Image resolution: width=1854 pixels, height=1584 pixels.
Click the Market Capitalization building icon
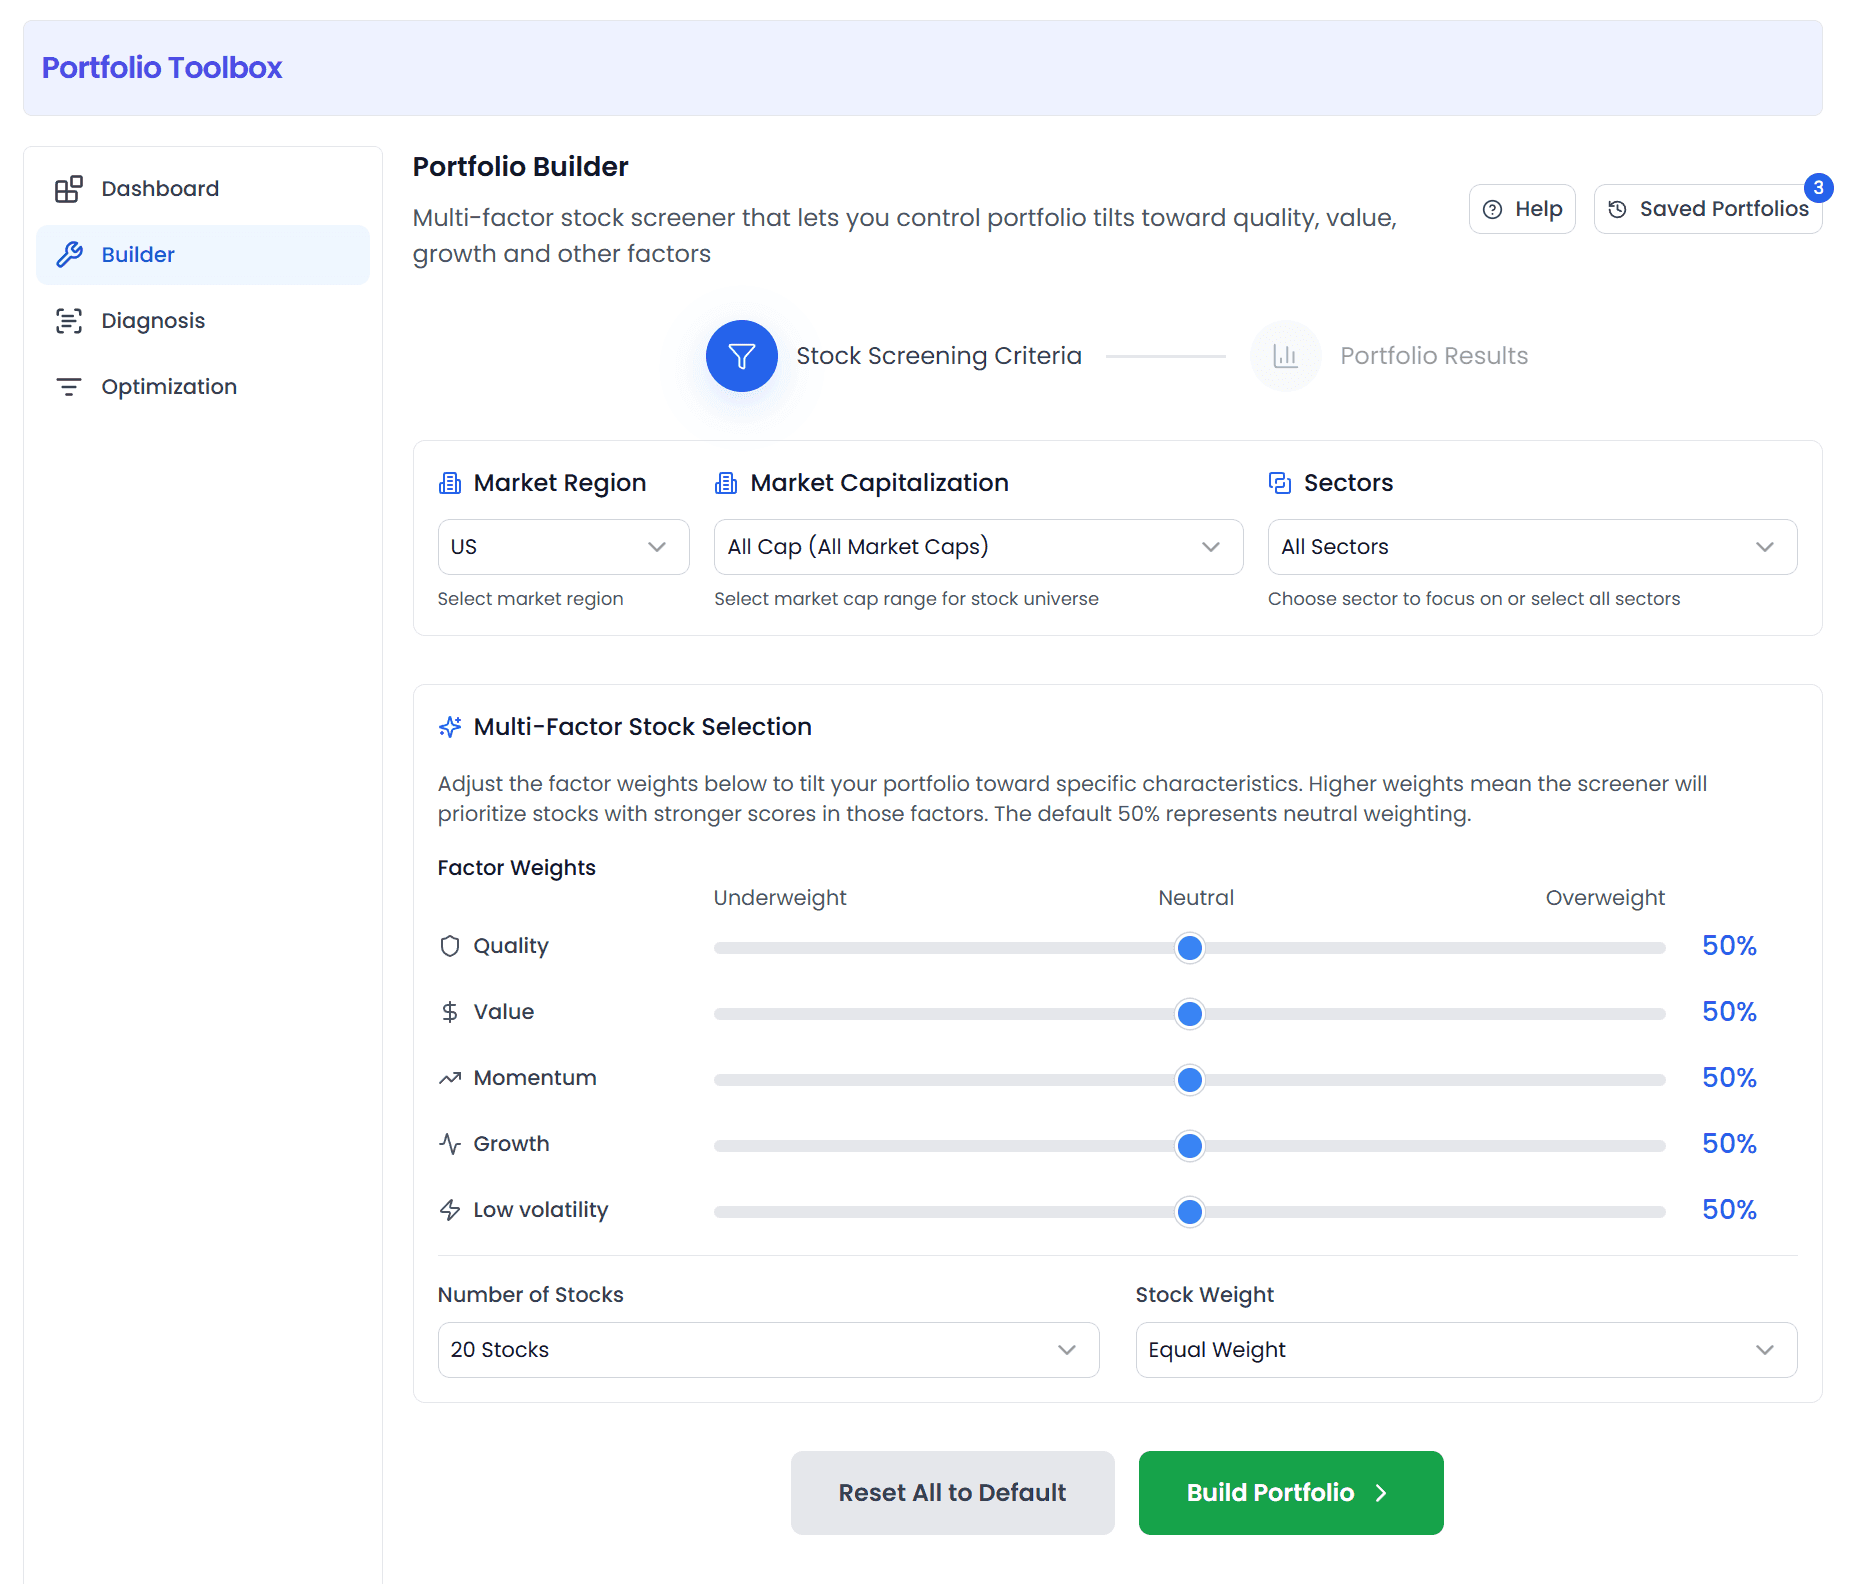726,484
